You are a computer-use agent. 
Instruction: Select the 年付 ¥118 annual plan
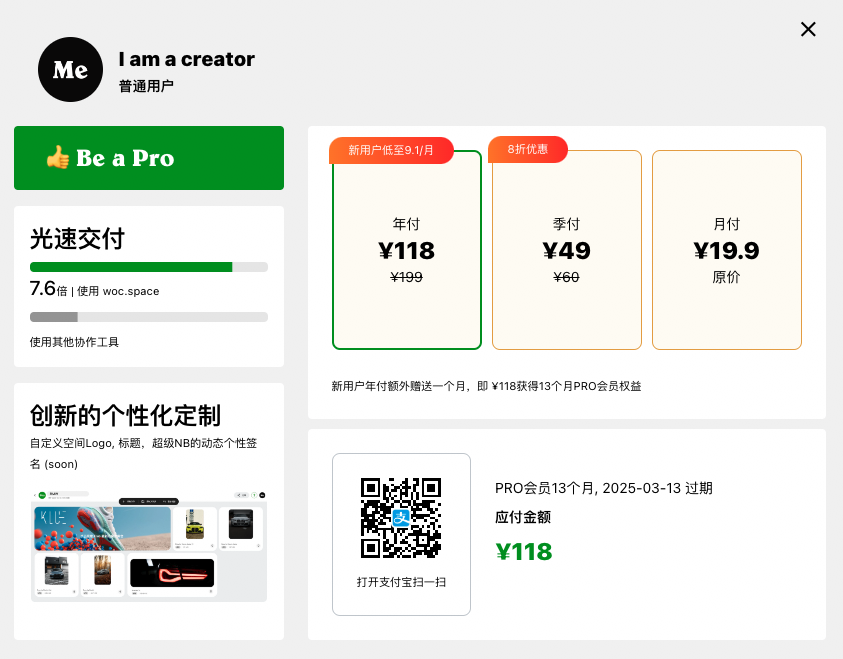click(407, 250)
